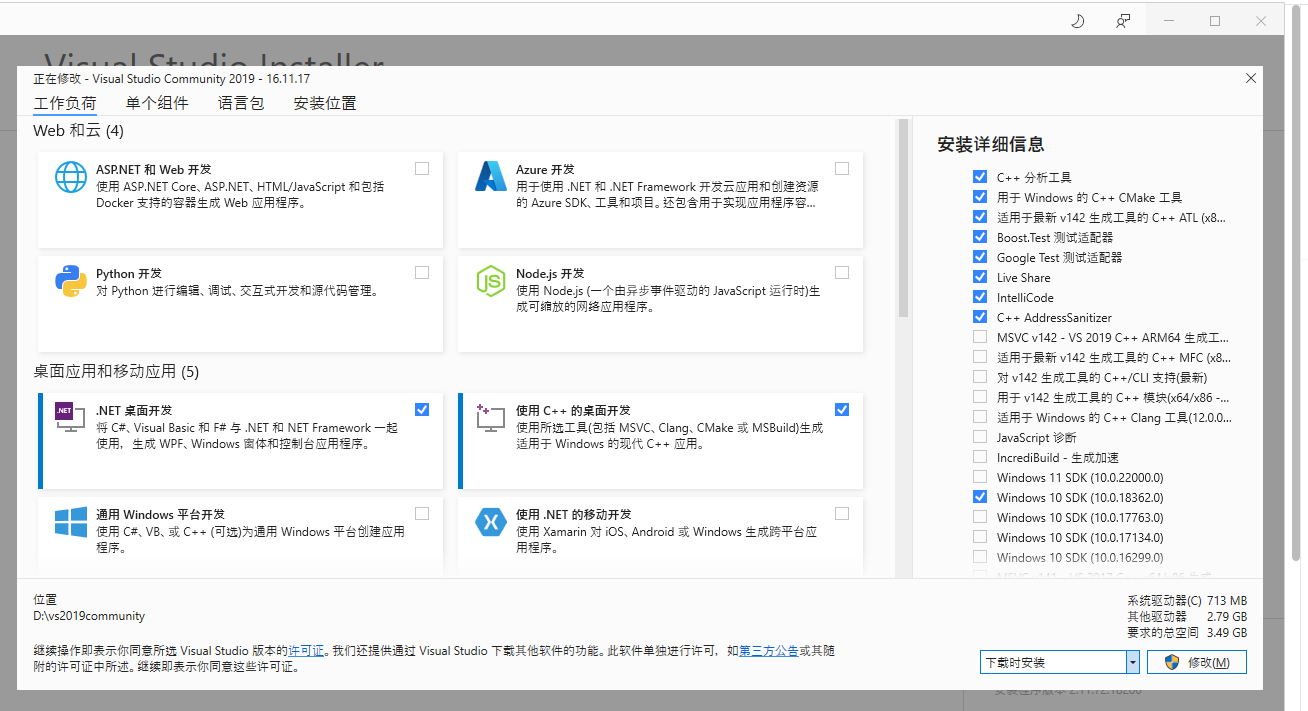
Task: Click the Python development snake icon
Action: coord(71,281)
